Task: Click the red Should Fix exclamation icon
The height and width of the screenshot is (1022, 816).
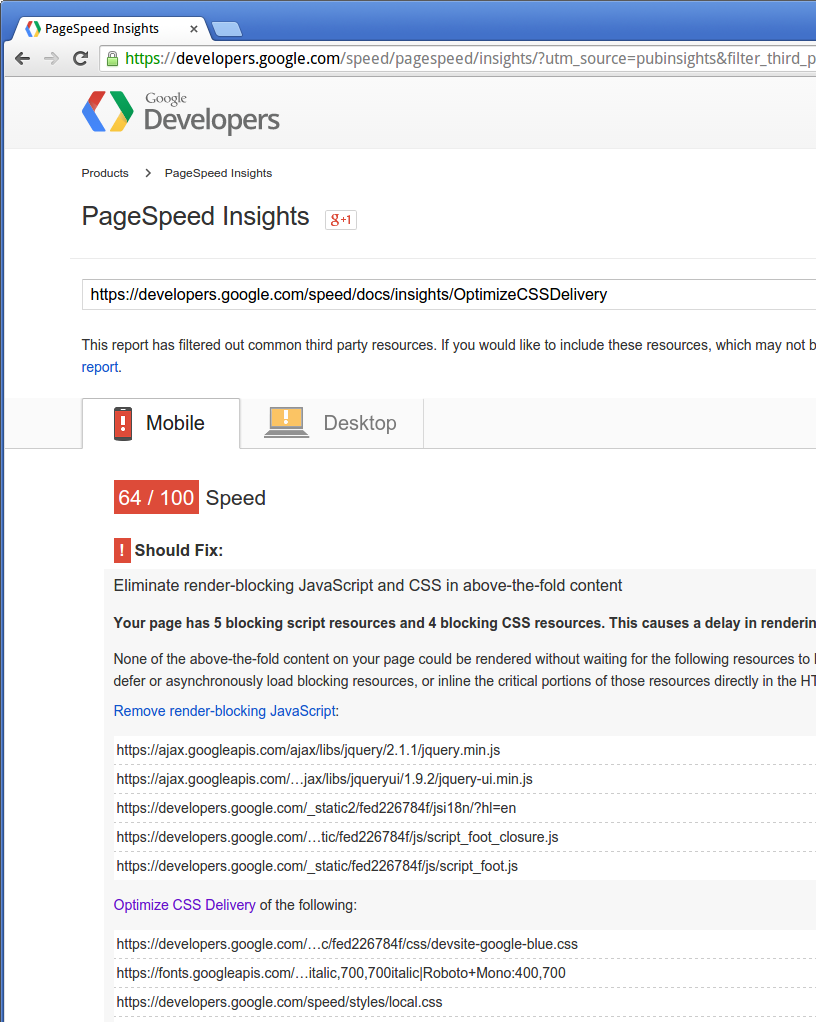Action: tap(122, 550)
